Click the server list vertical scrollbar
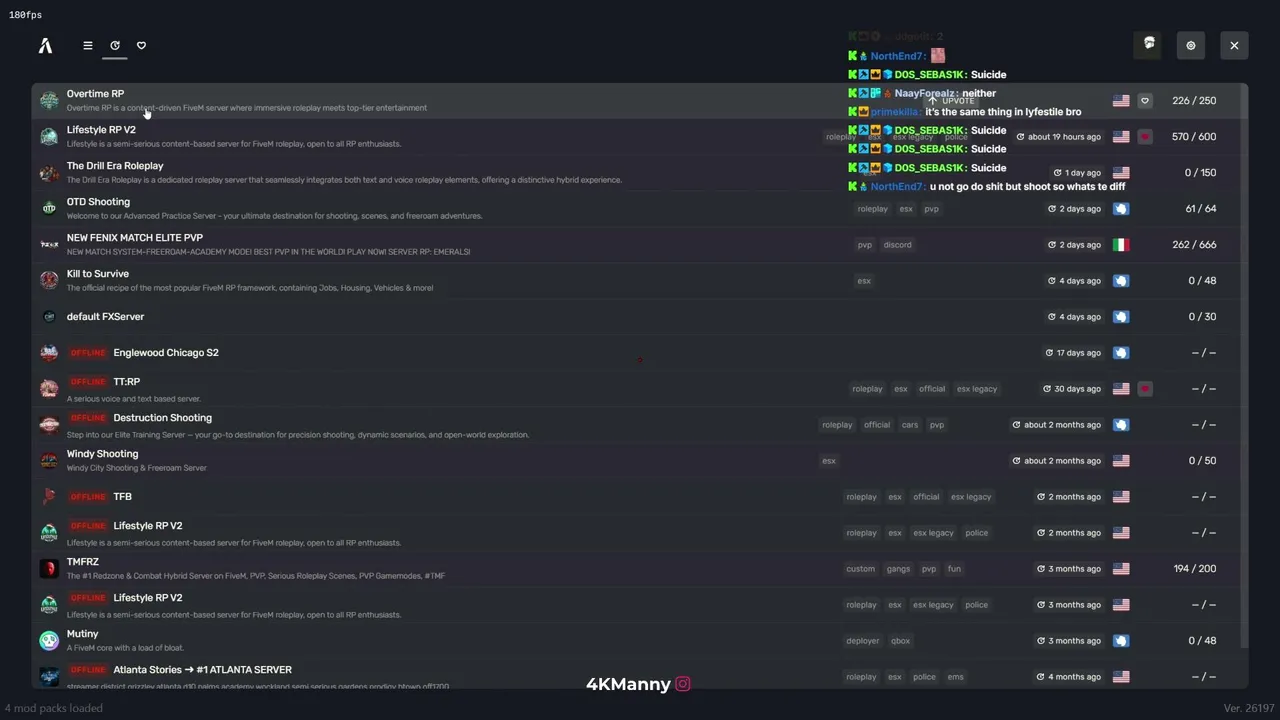The image size is (1280, 720). click(x=1245, y=366)
